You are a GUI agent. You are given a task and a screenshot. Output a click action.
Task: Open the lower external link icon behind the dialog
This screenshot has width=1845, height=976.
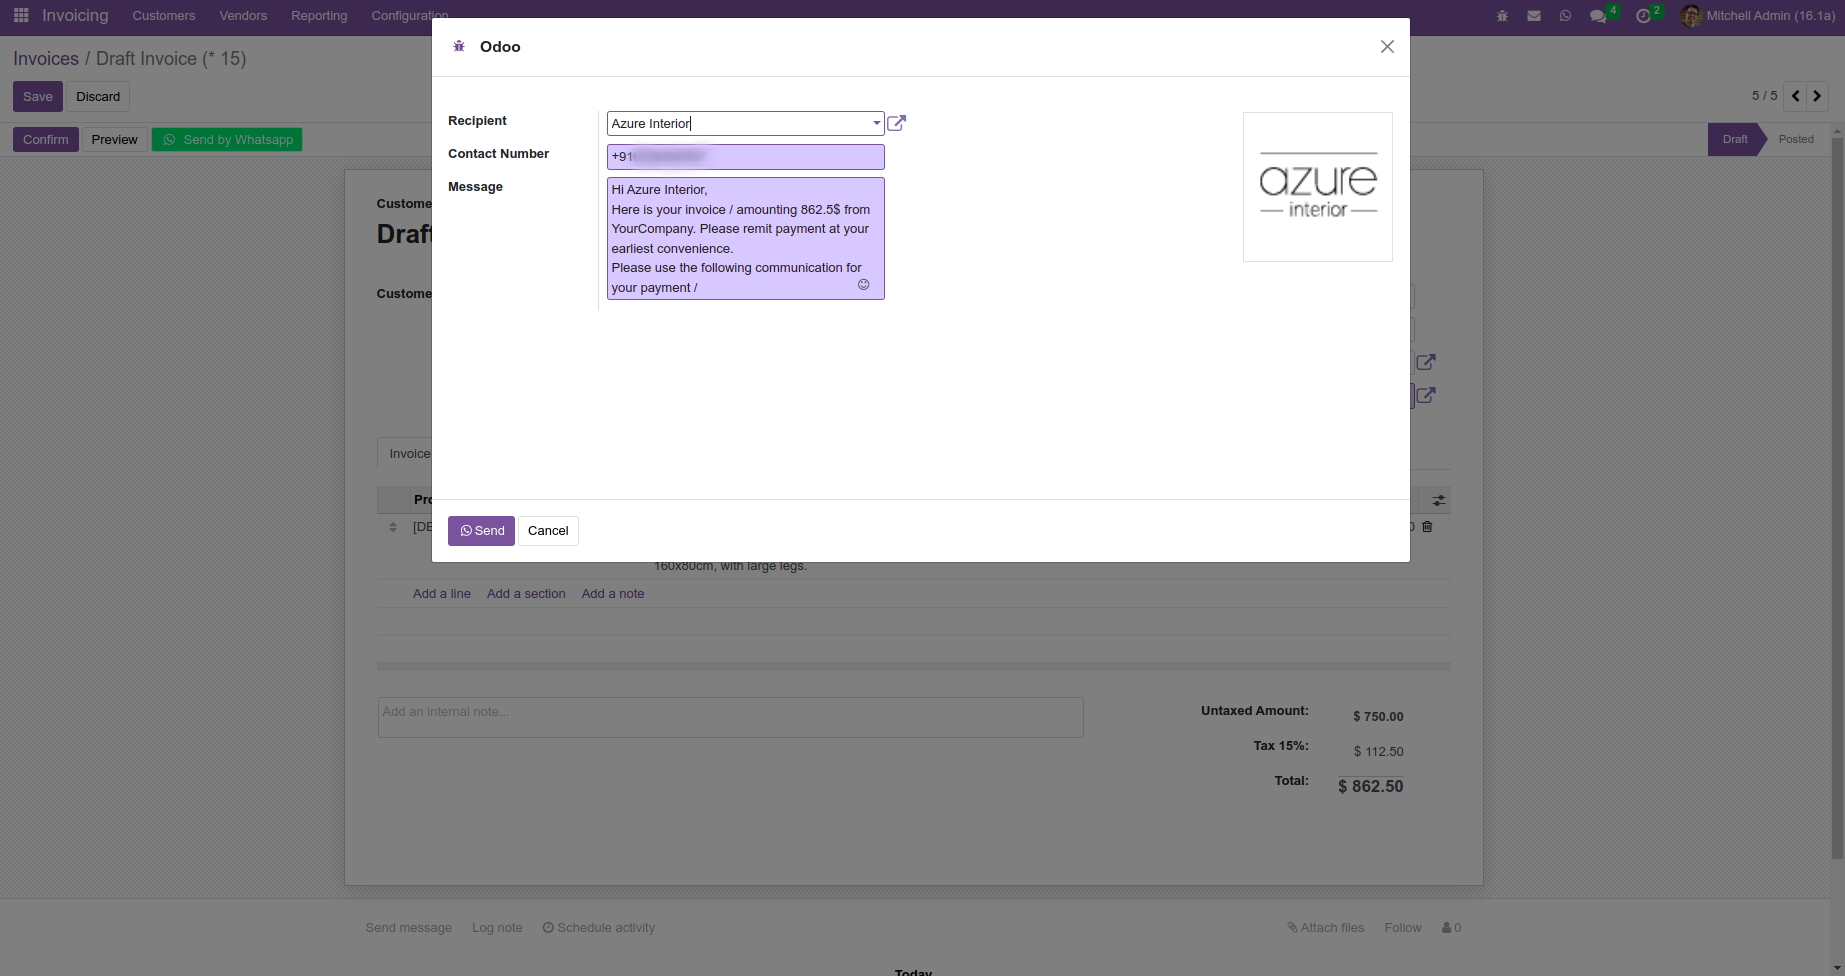click(x=1426, y=395)
